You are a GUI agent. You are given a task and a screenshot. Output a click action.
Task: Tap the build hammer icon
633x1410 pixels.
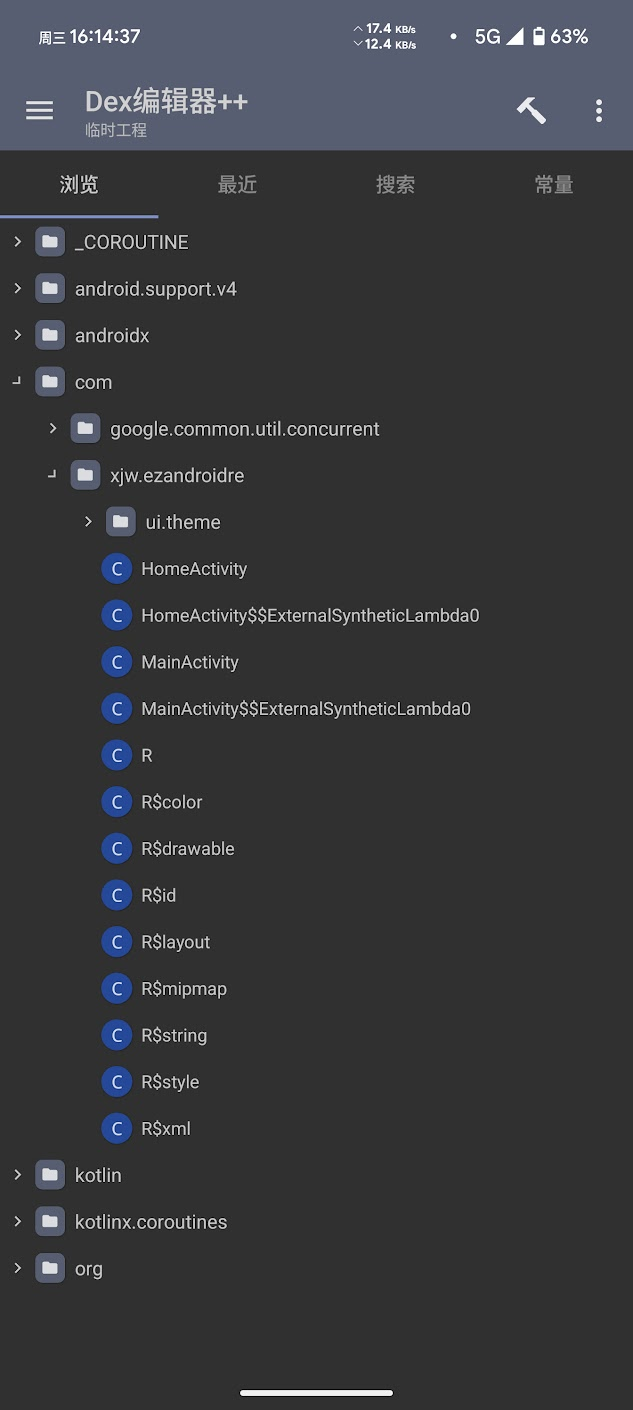pyautogui.click(x=531, y=110)
